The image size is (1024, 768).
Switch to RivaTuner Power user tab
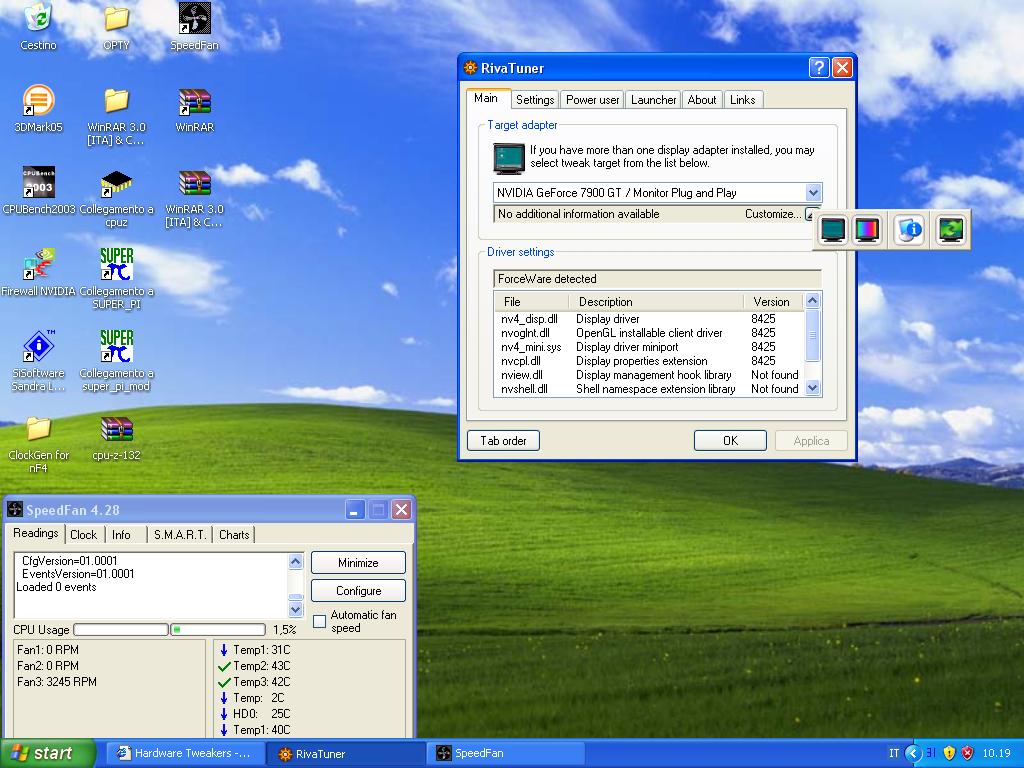tap(592, 99)
